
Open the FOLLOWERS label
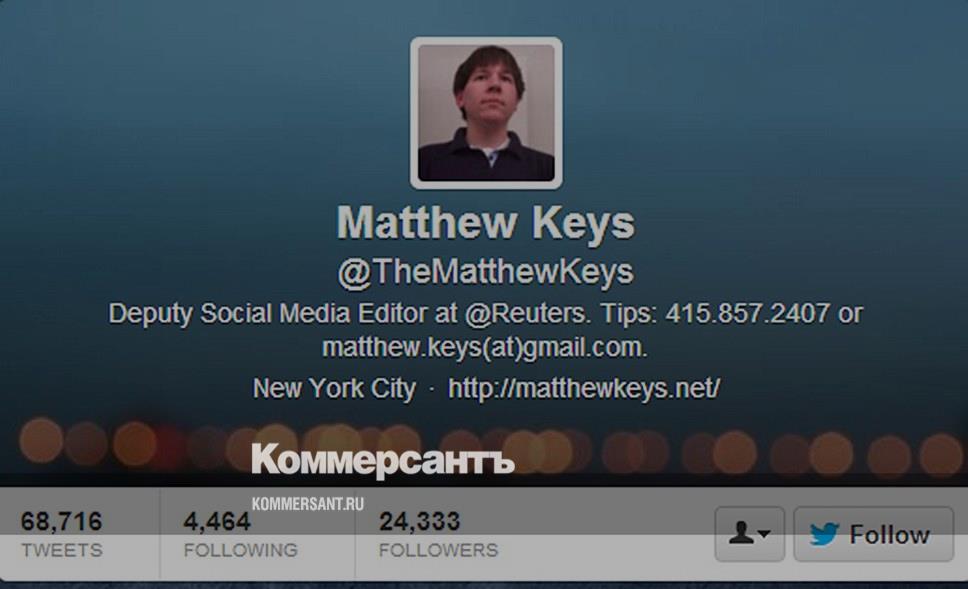pyautogui.click(x=438, y=549)
